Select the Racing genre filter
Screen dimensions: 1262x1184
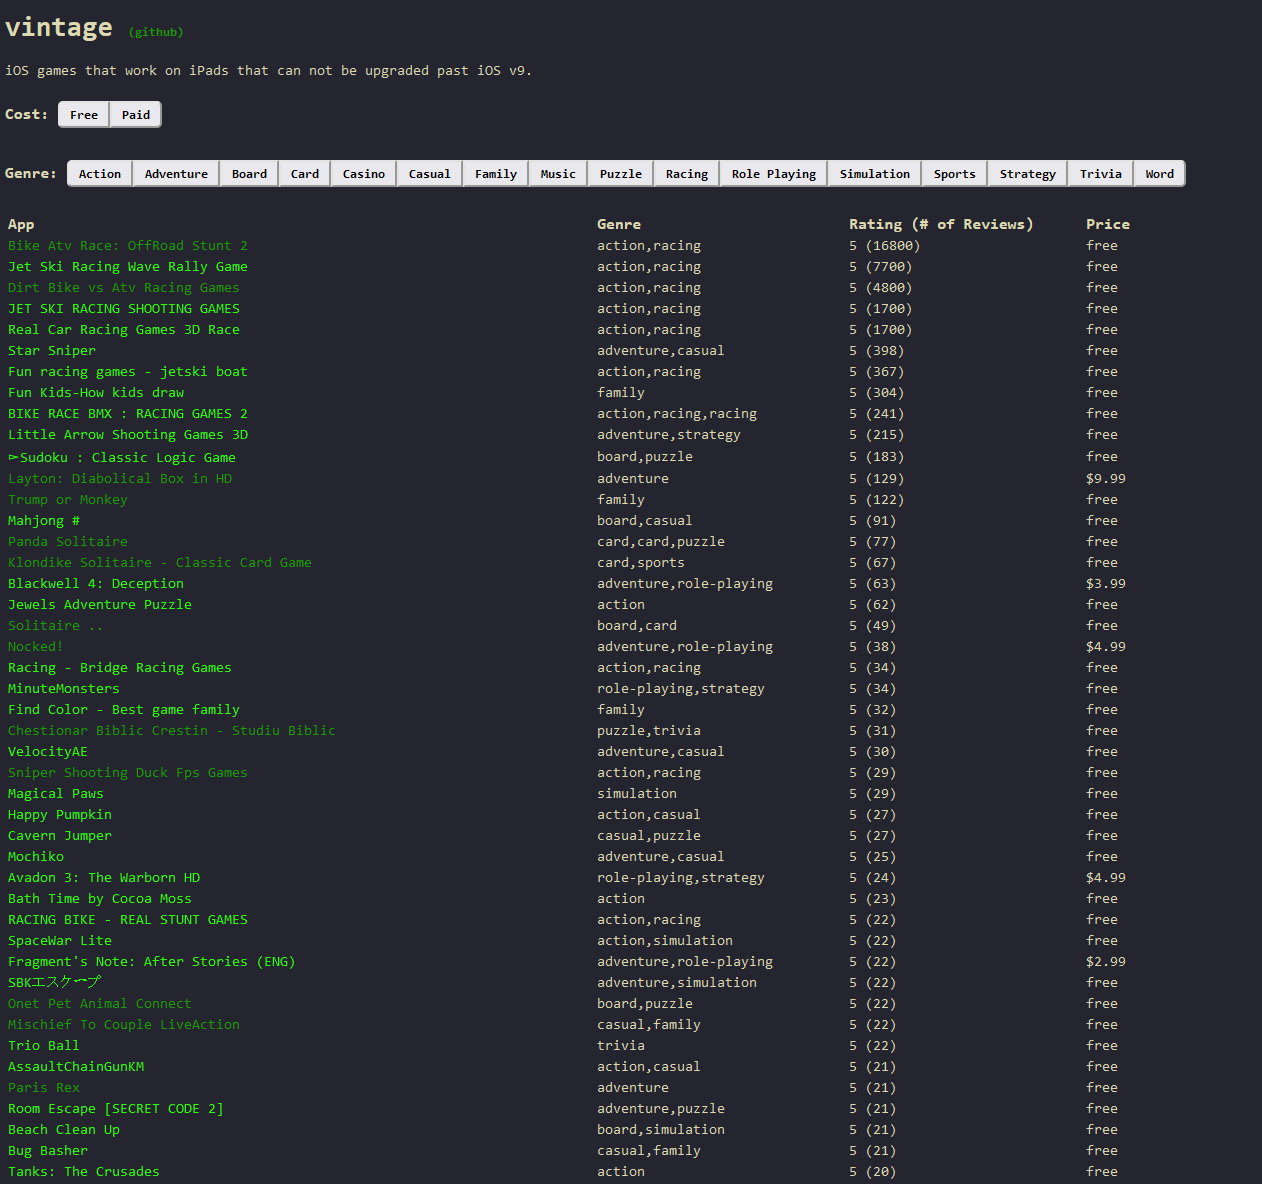[x=687, y=174]
